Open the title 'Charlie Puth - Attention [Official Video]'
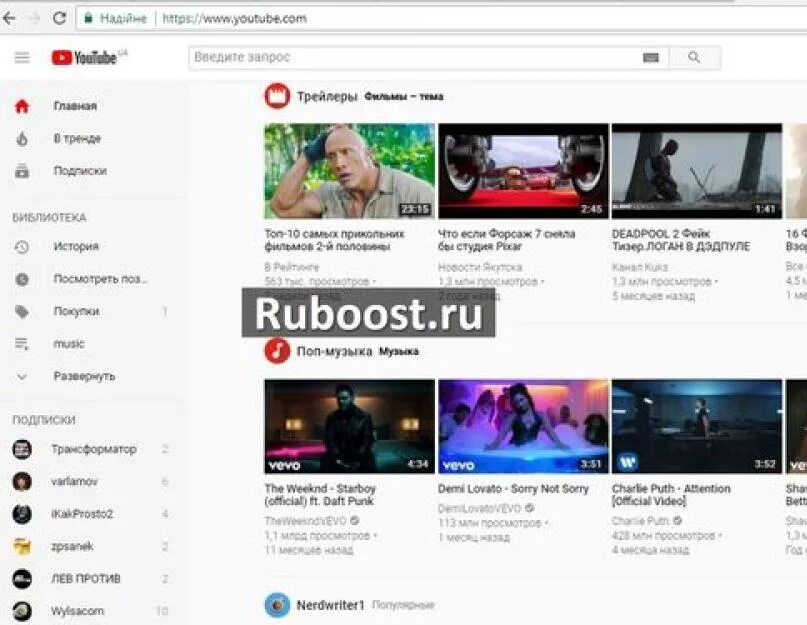Image resolution: width=807 pixels, height=625 pixels. pos(671,495)
